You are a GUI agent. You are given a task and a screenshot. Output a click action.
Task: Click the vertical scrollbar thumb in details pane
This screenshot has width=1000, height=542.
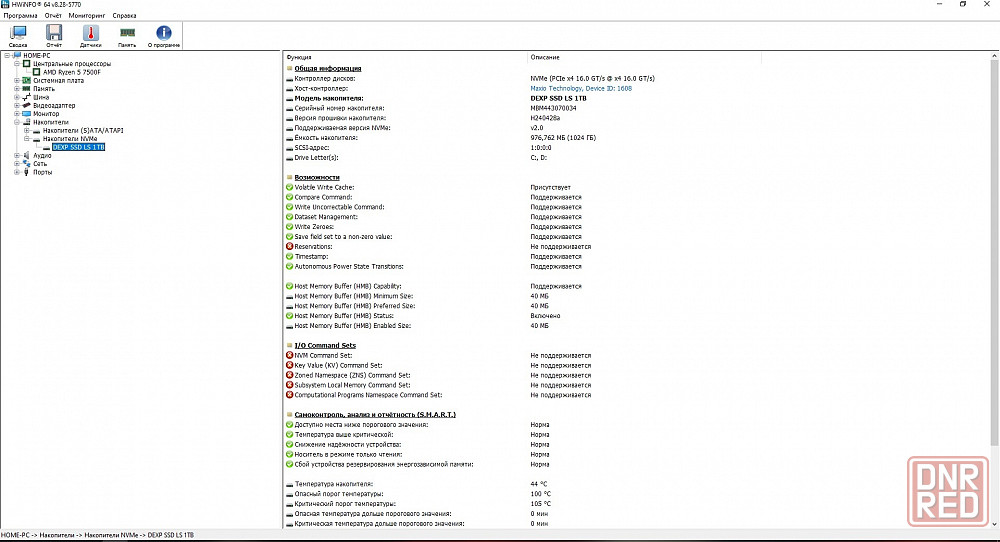pyautogui.click(x=994, y=254)
